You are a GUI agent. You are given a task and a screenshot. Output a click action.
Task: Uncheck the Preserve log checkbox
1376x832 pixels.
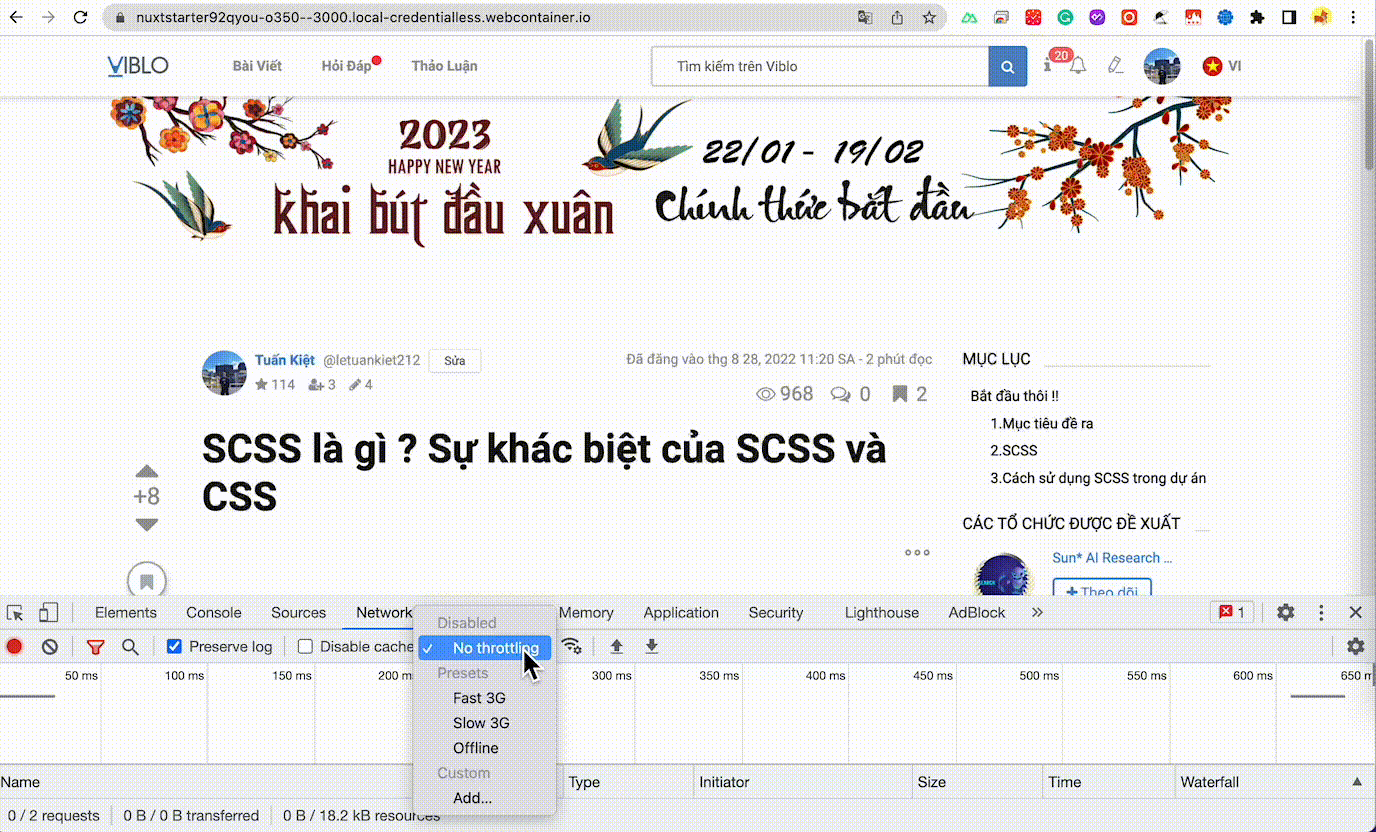click(x=174, y=647)
